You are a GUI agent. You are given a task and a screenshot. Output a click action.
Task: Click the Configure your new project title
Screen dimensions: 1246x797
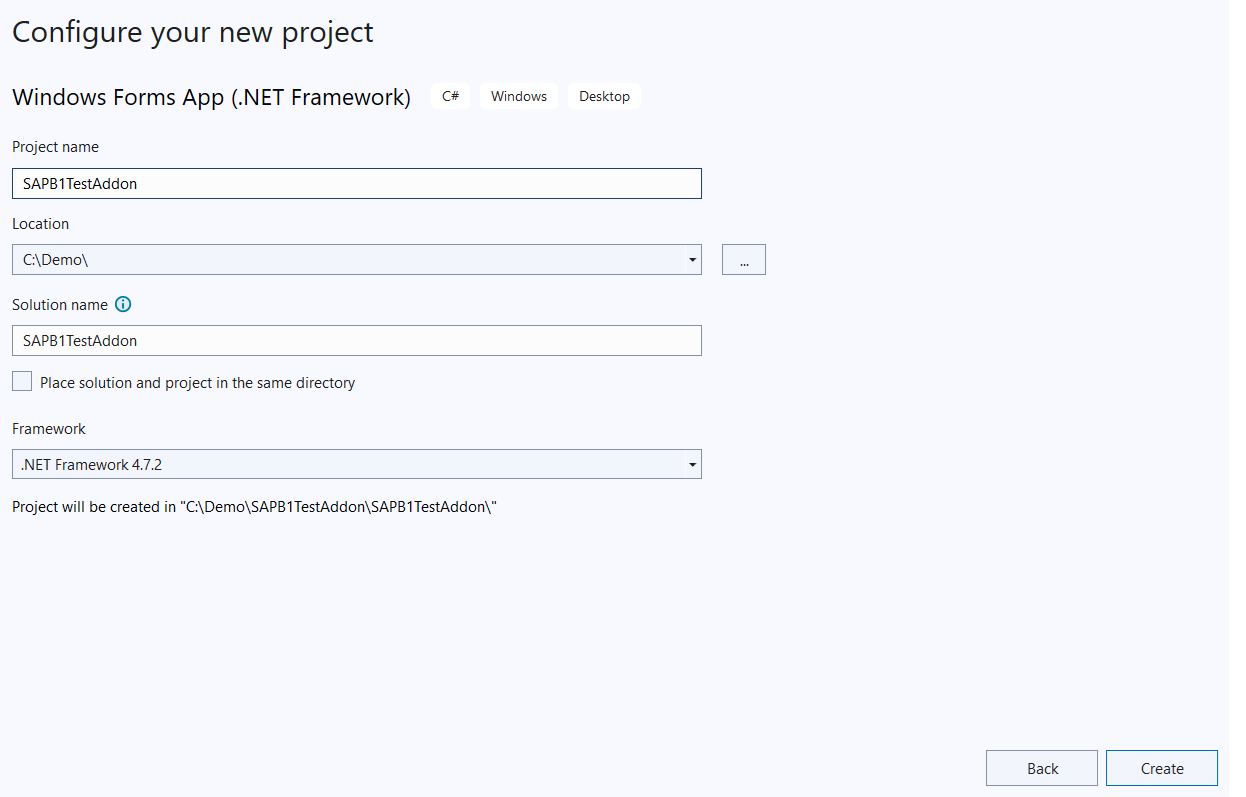point(192,32)
